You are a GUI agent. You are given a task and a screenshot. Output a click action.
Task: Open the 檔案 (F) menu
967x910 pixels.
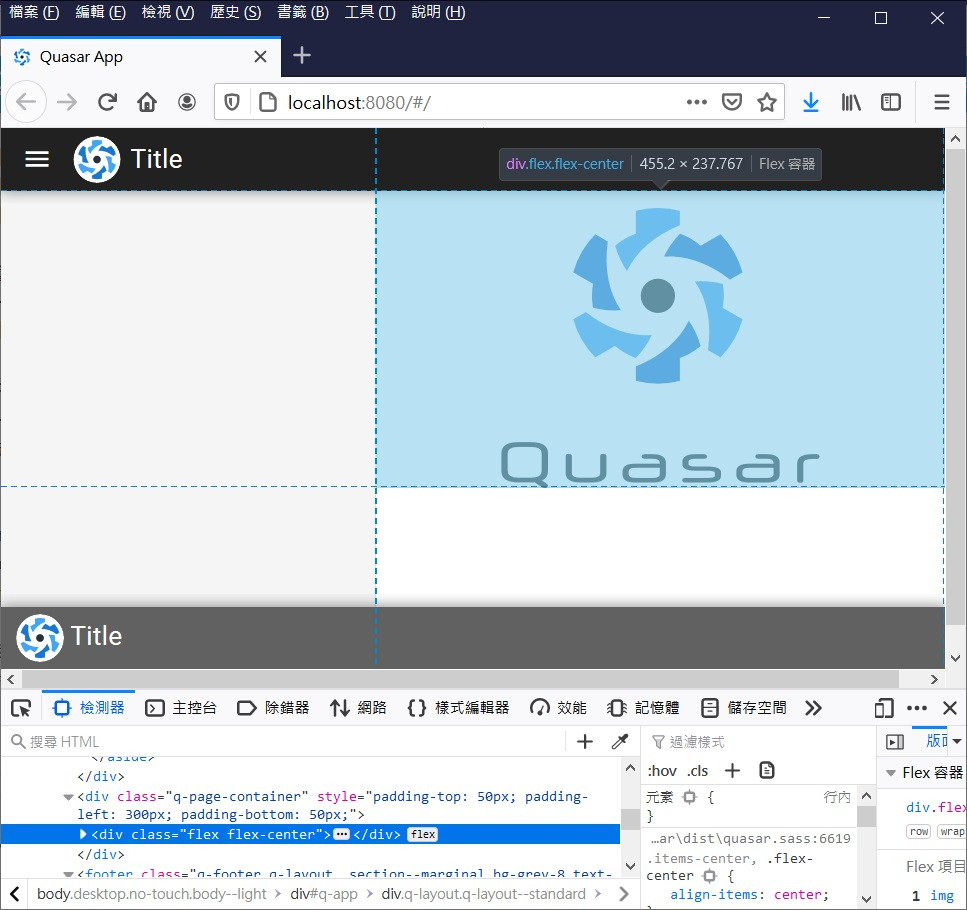[34, 12]
